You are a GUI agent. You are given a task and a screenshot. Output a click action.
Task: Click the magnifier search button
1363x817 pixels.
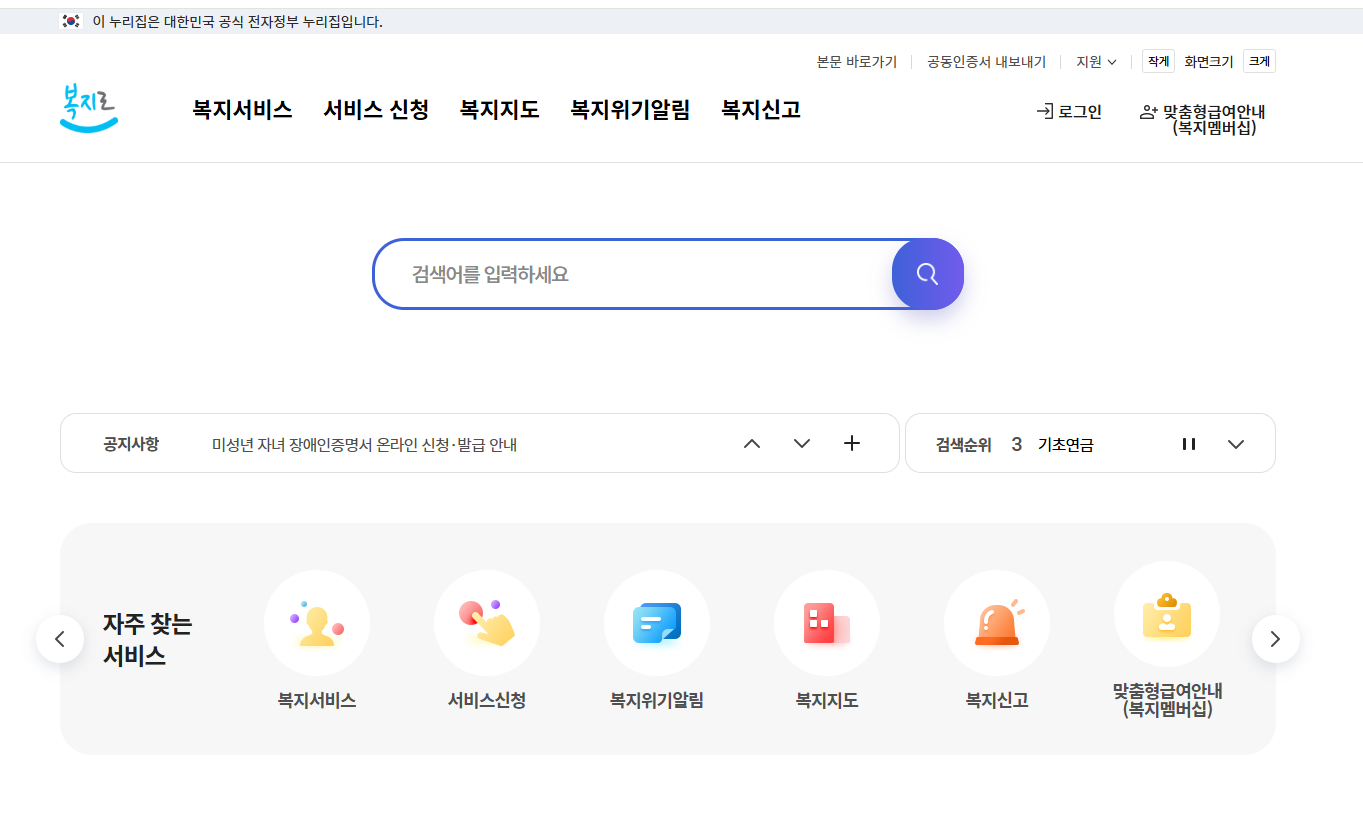pos(927,274)
